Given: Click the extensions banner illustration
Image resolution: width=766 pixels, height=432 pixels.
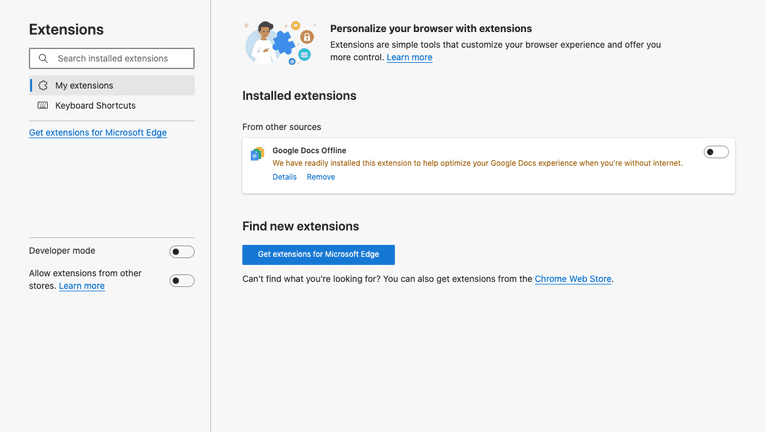Looking at the screenshot, I should click(279, 43).
